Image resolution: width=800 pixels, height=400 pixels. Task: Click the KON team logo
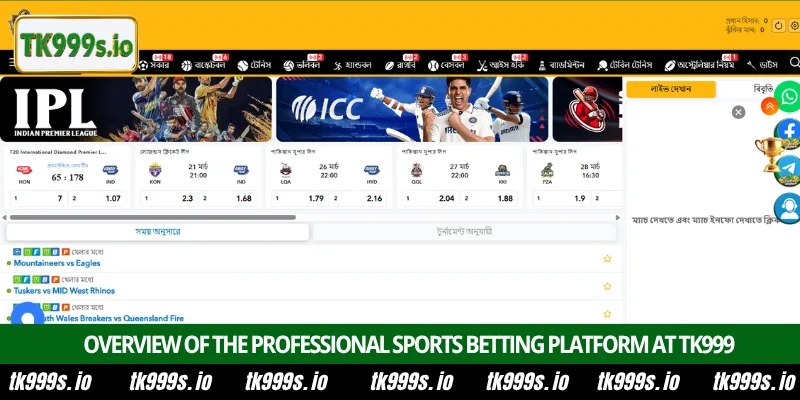[x=155, y=170]
